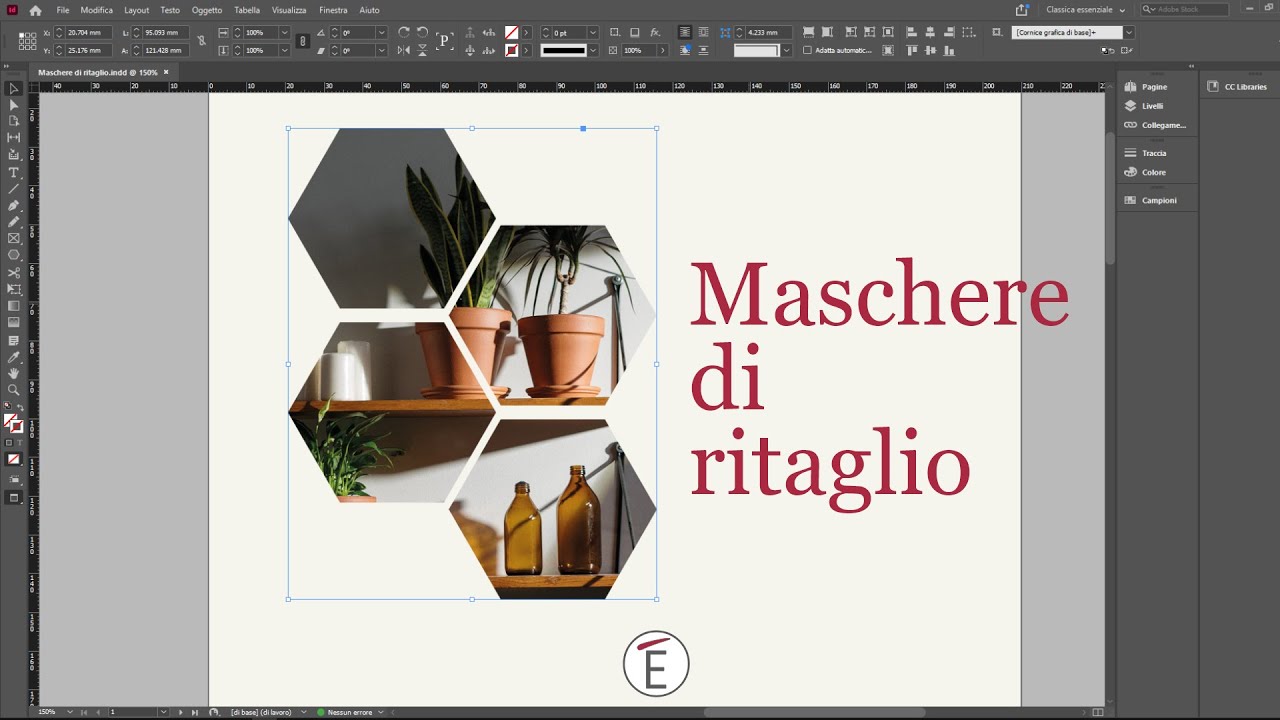The image size is (1280, 720).
Task: Select the Selection tool arrow
Action: (x=14, y=88)
